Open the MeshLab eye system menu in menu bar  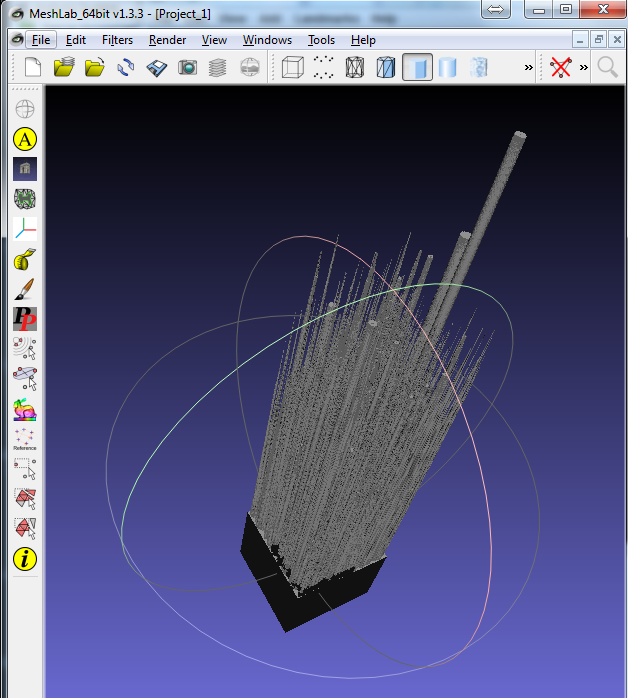(x=16, y=40)
